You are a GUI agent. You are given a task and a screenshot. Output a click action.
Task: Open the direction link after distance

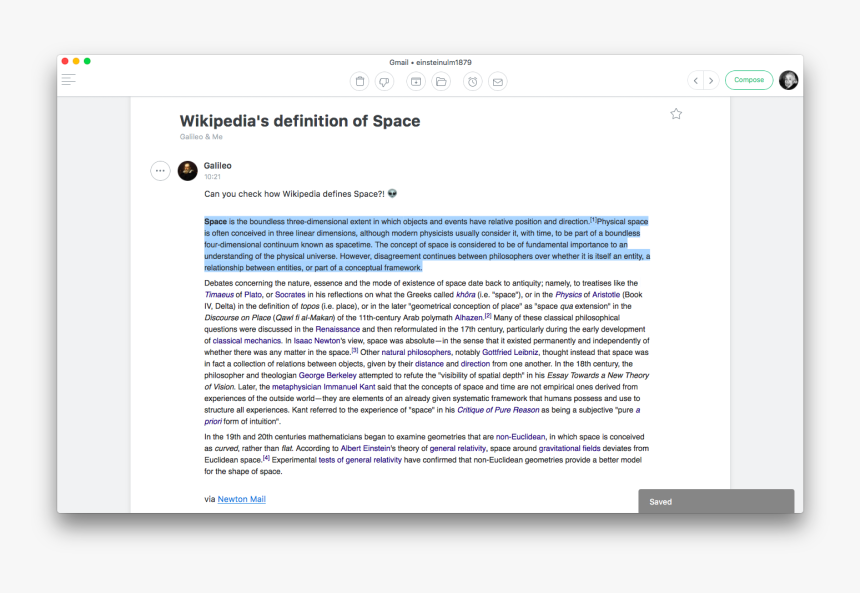(476, 364)
